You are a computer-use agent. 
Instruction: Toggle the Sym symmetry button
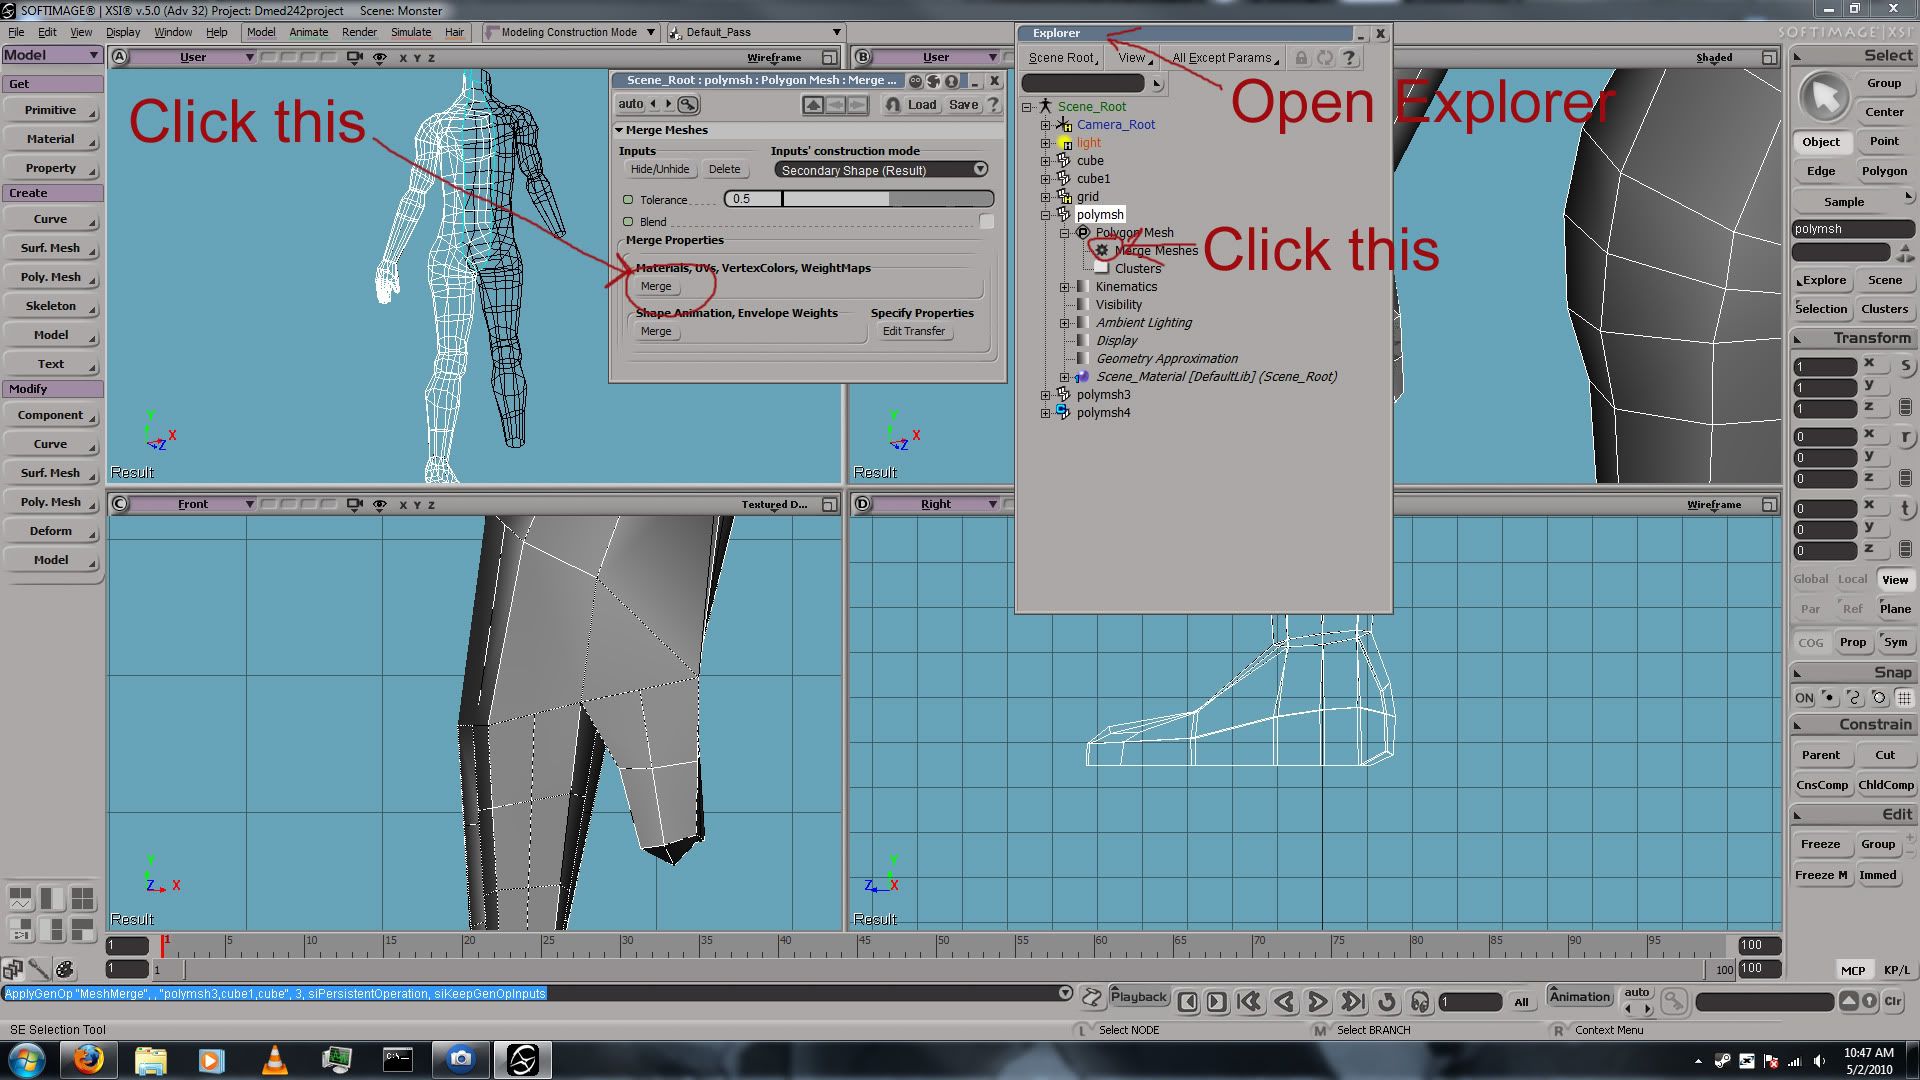[x=1895, y=642]
